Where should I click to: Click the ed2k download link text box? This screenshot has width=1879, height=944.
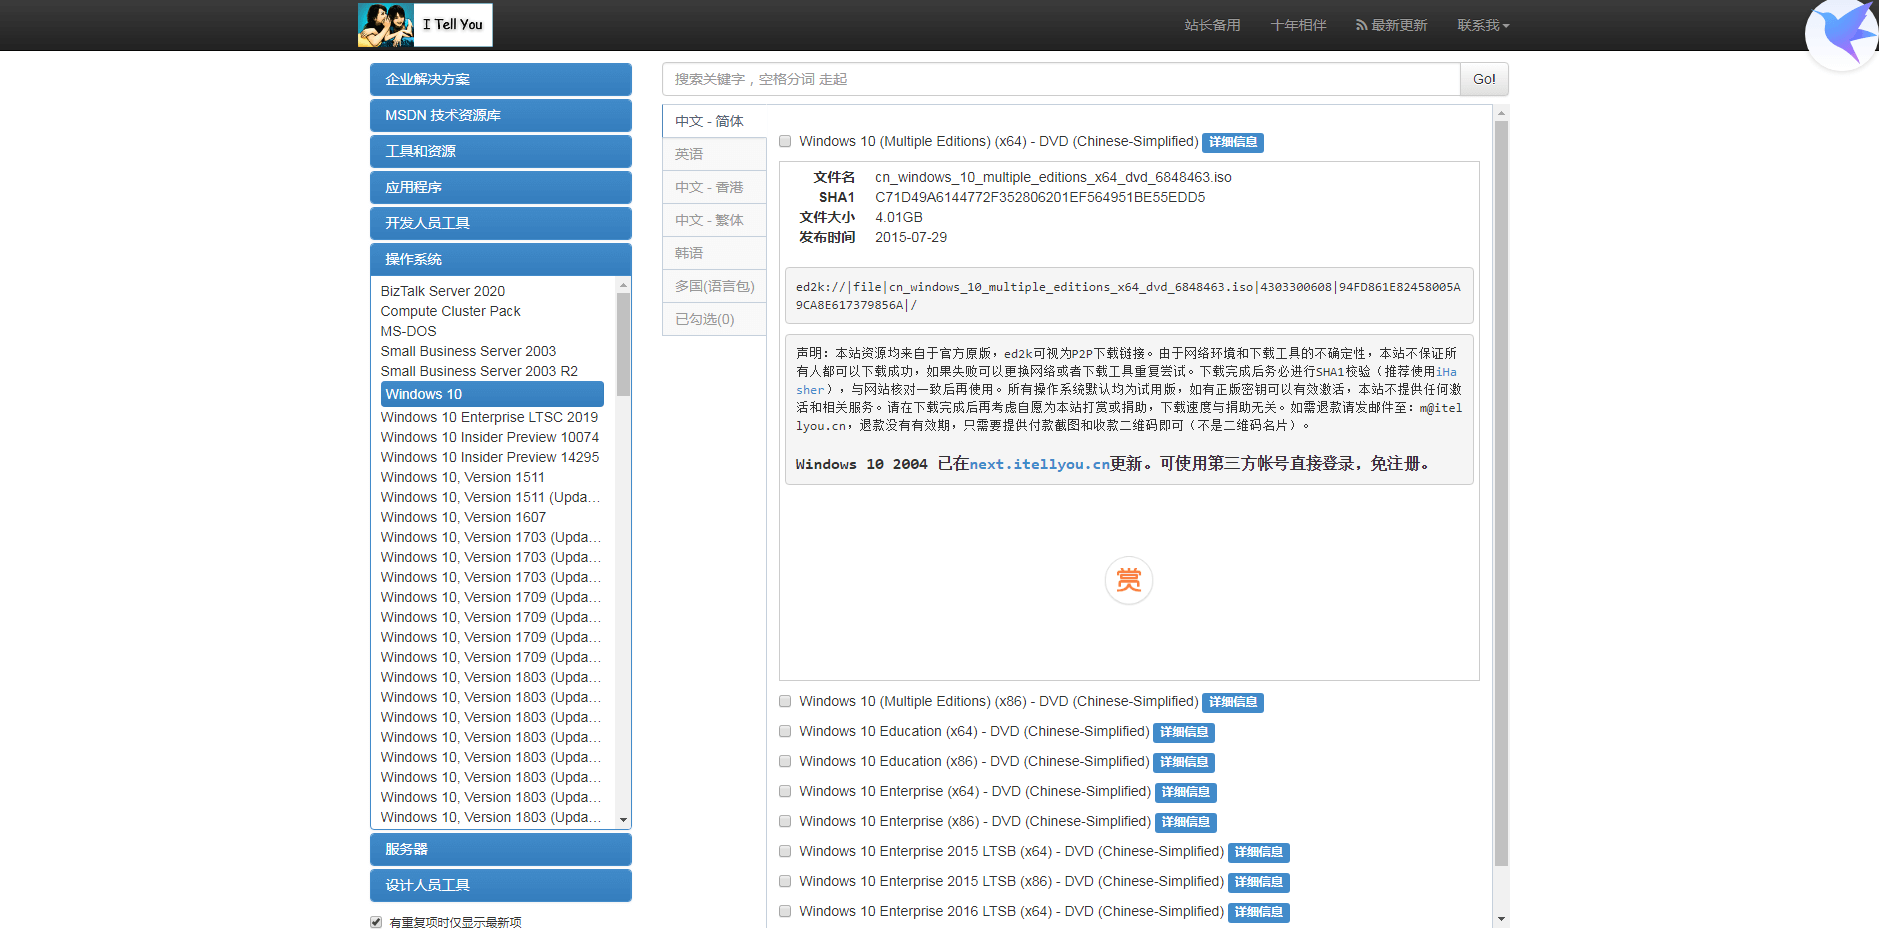(1129, 296)
